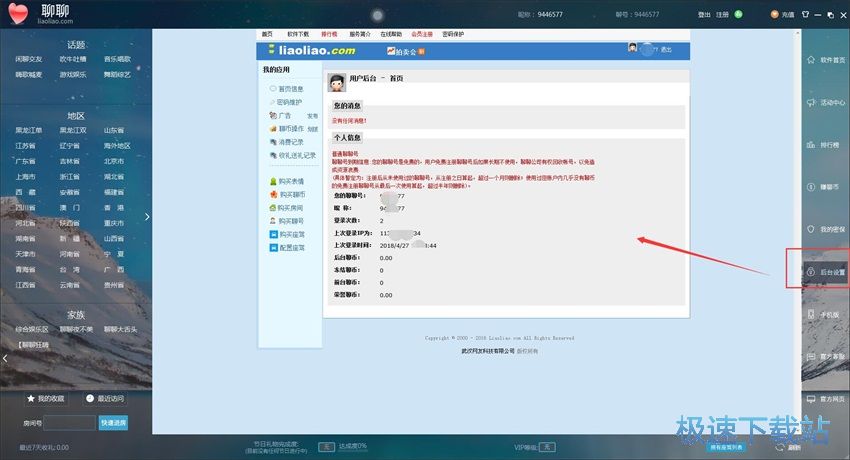
Task: Click the 广告 icon in 我的应用
Action: click(273, 115)
